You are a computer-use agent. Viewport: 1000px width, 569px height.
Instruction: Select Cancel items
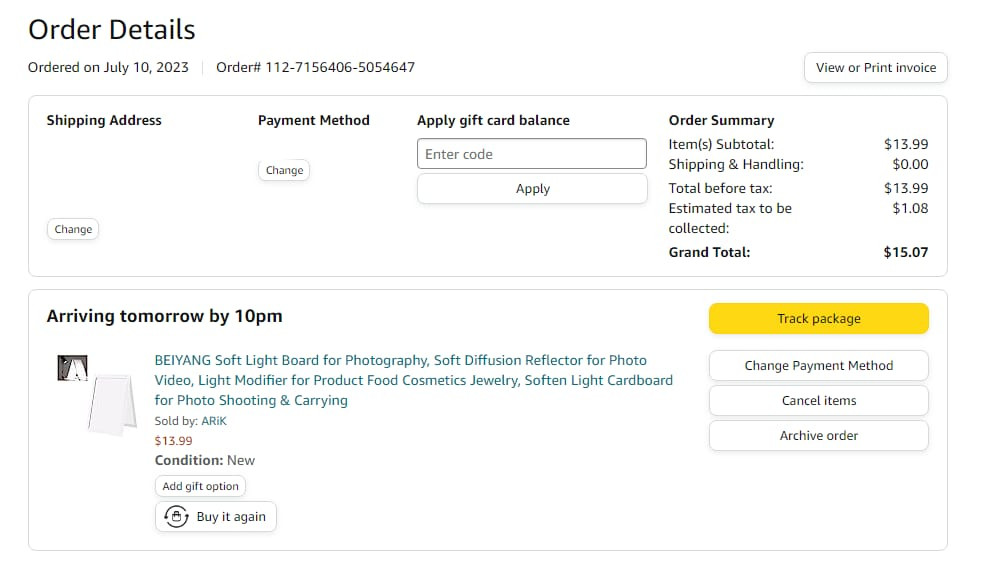818,400
